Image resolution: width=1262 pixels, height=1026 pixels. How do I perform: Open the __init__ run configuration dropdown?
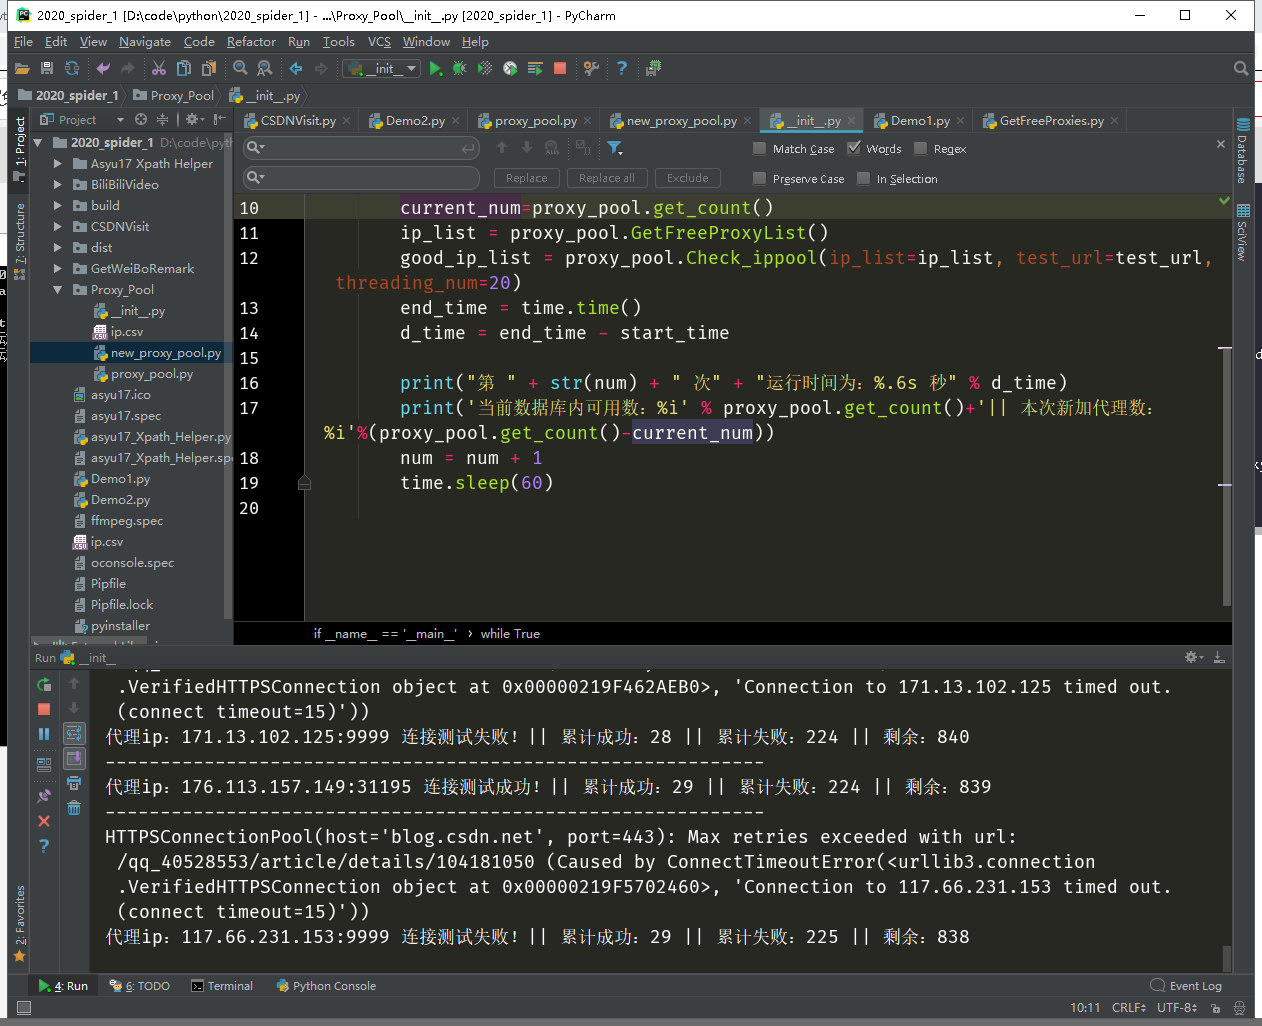click(x=381, y=69)
